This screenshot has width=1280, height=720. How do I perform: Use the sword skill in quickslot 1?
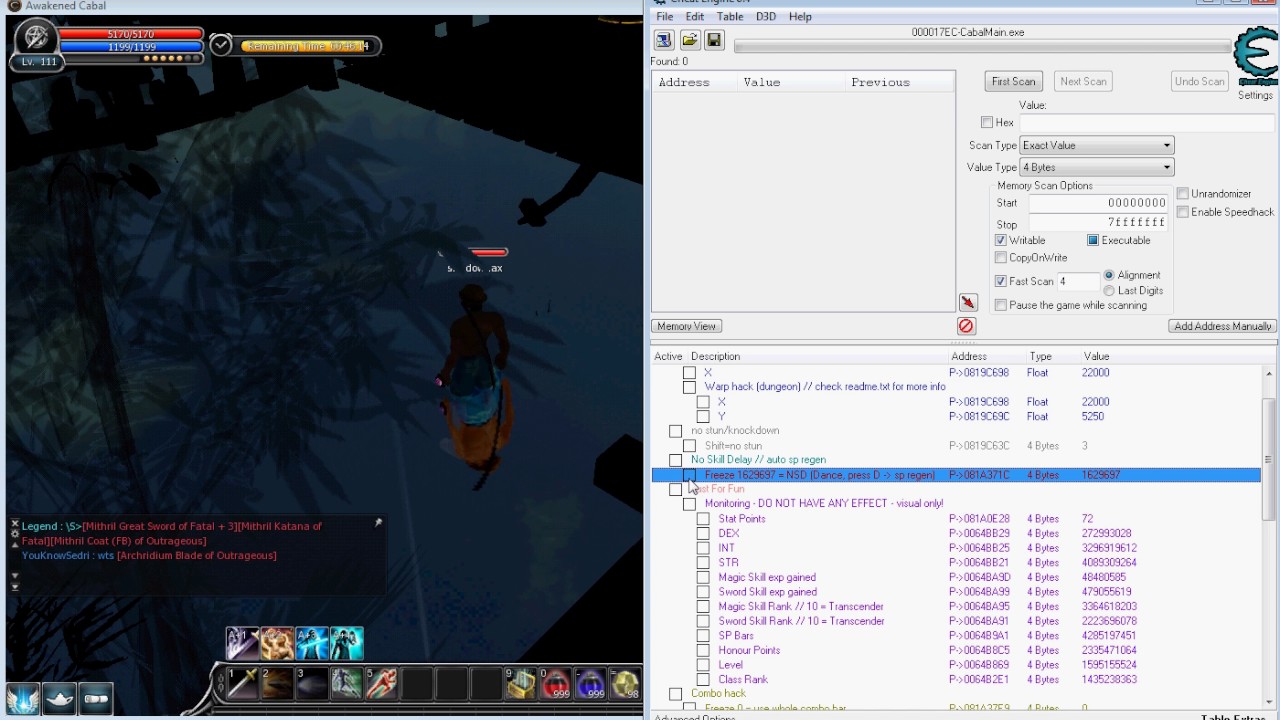pos(243,683)
